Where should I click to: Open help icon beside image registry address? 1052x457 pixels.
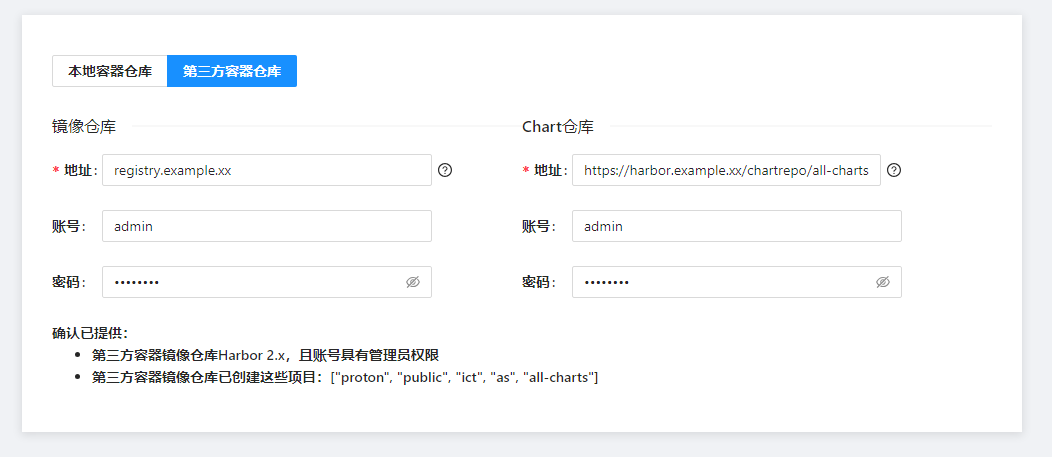click(x=445, y=170)
